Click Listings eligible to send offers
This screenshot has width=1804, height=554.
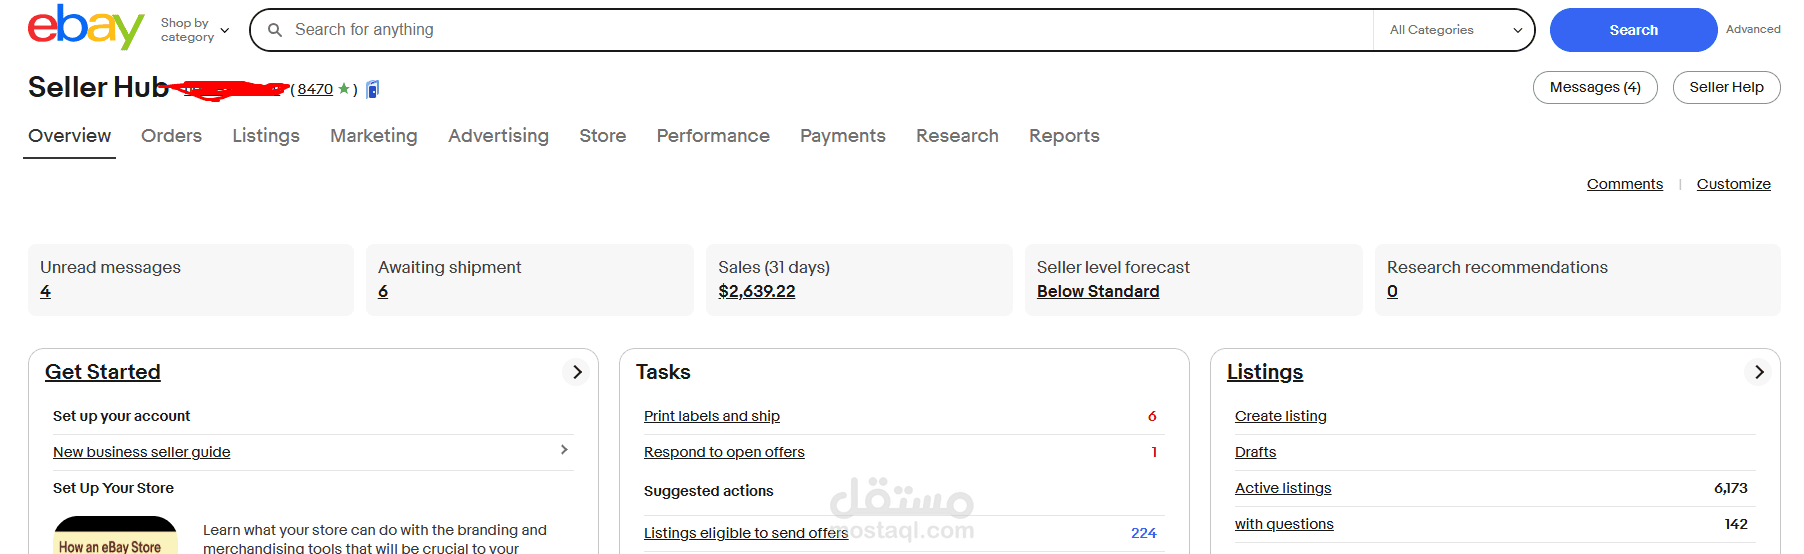pos(746,533)
